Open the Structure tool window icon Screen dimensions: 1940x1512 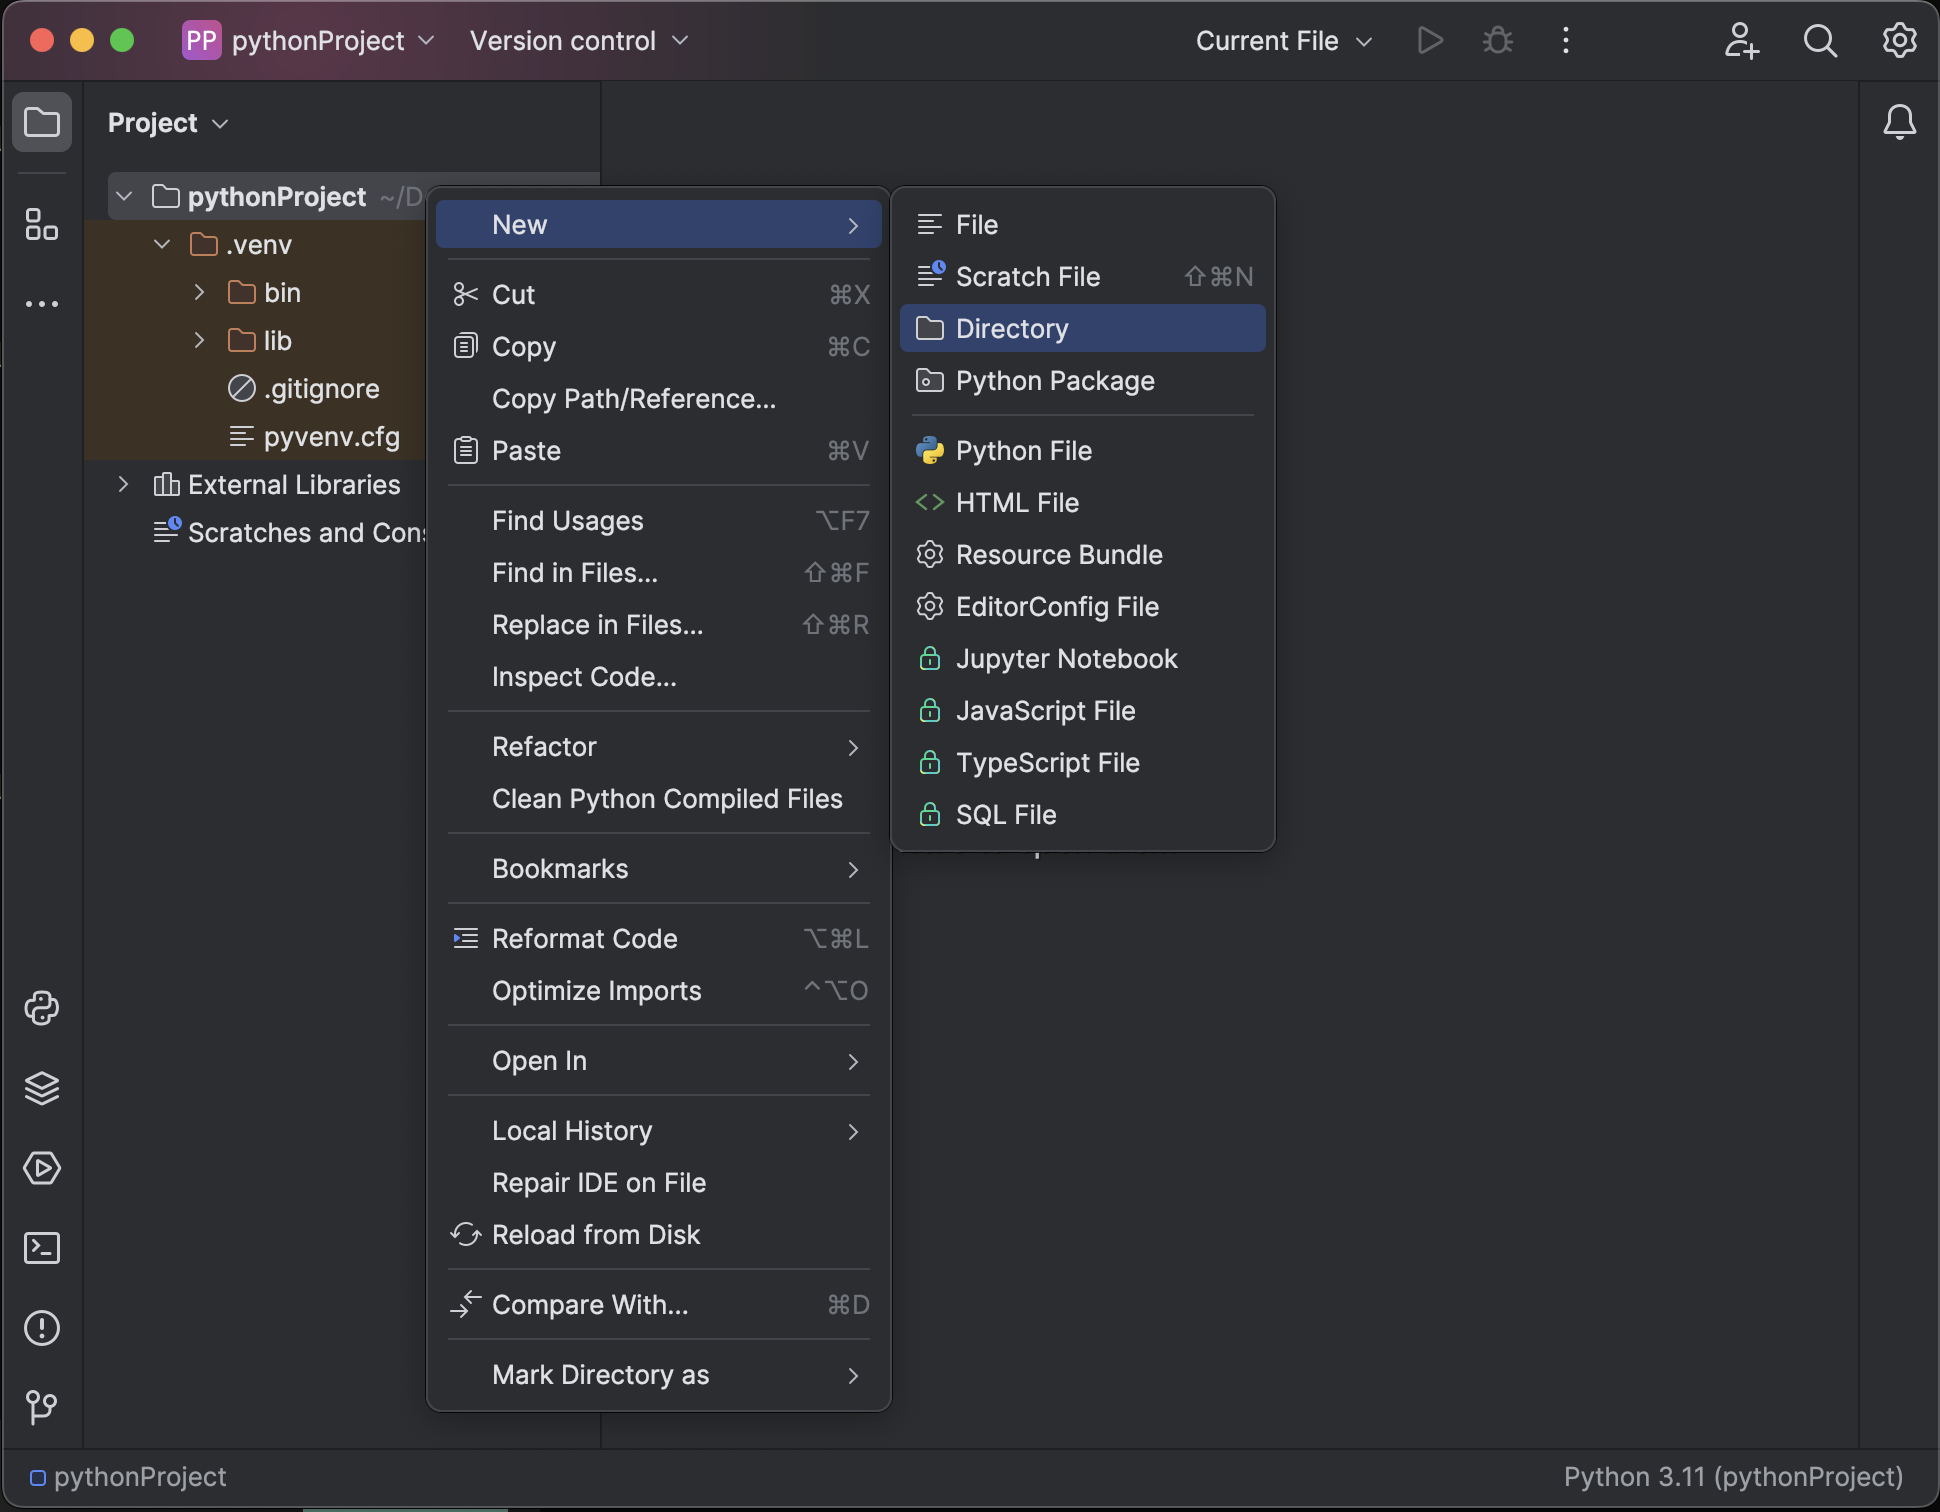click(42, 224)
